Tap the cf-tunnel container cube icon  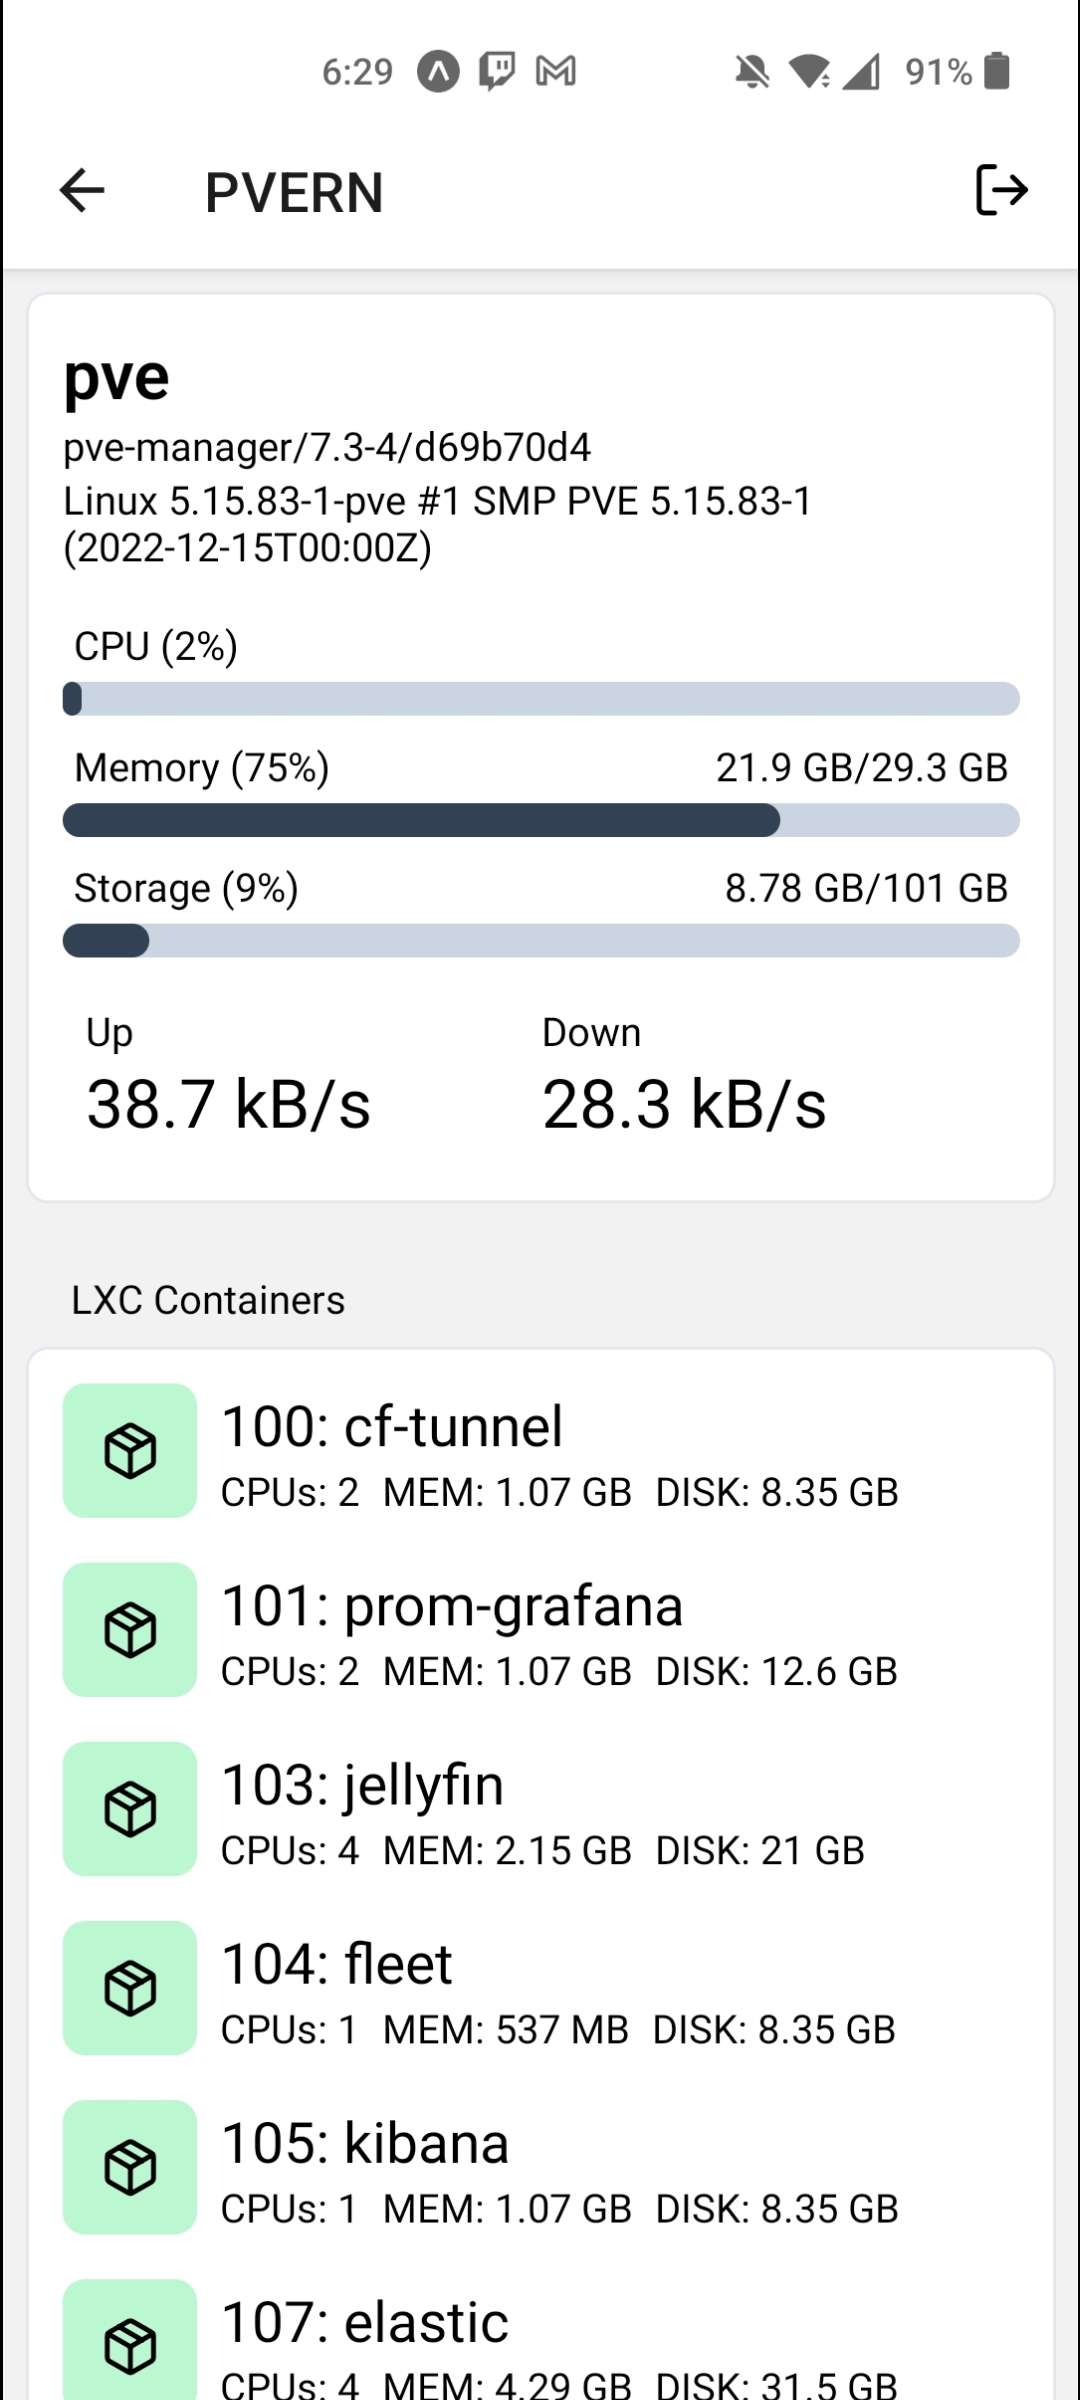tap(130, 1450)
